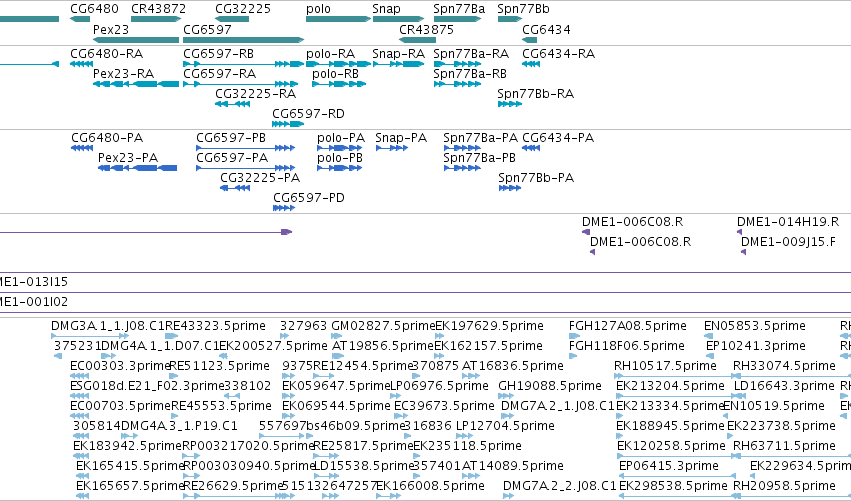Select the GM02827.5prime EST

(x=336, y=336)
